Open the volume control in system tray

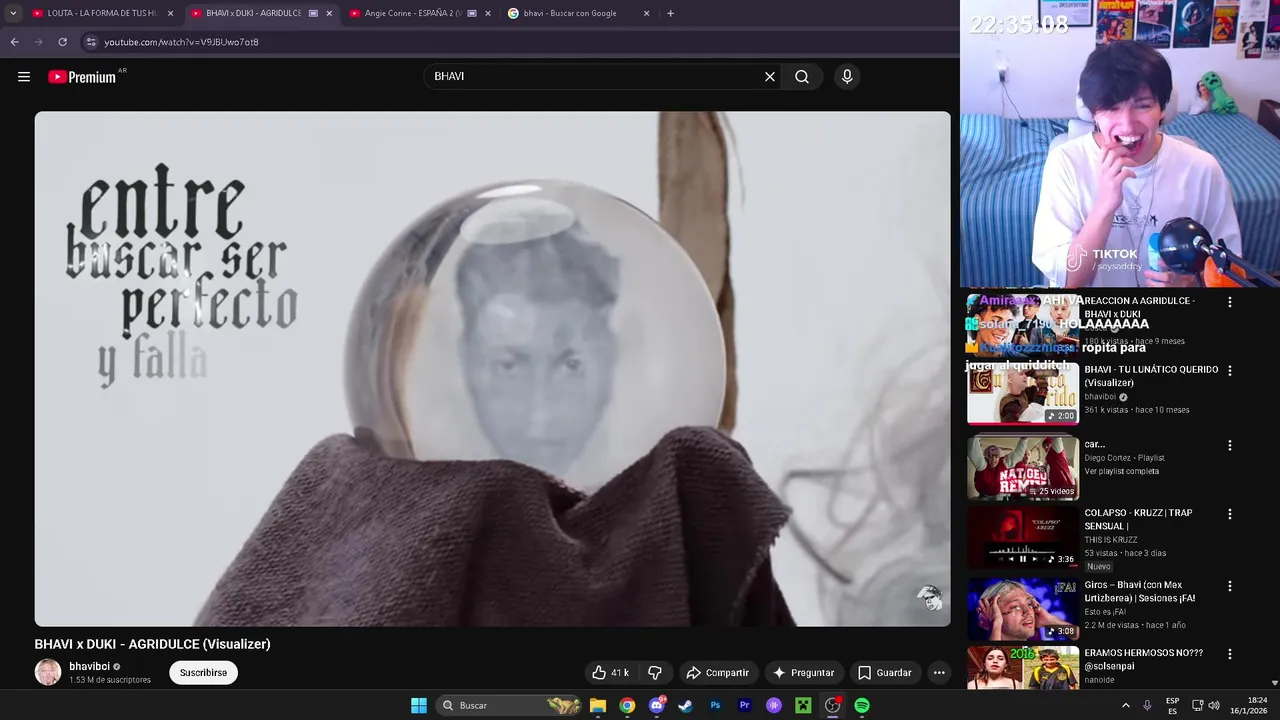[1214, 705]
